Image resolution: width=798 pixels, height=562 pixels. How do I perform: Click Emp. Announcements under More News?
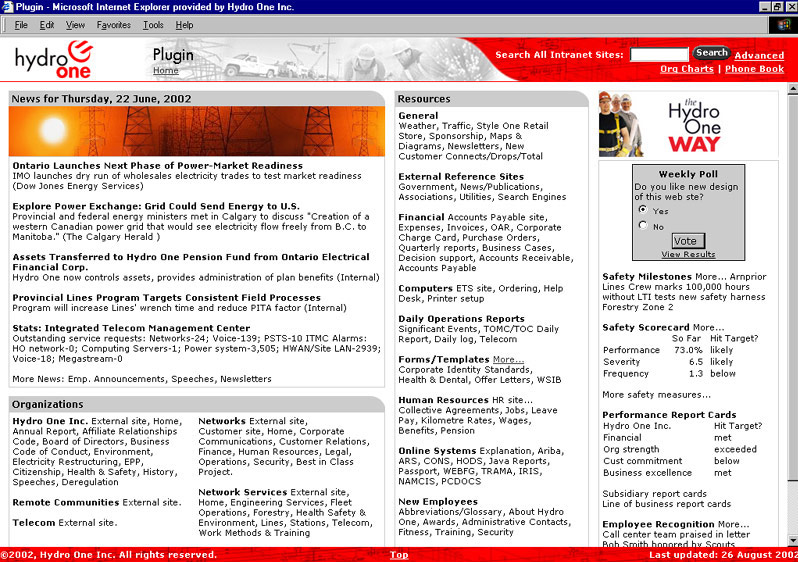click(x=116, y=379)
